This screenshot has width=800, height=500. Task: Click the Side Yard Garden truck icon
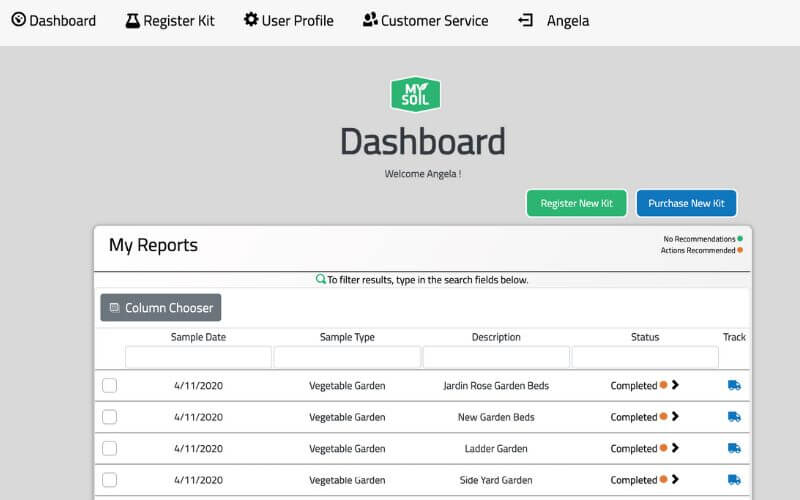pyautogui.click(x=734, y=480)
